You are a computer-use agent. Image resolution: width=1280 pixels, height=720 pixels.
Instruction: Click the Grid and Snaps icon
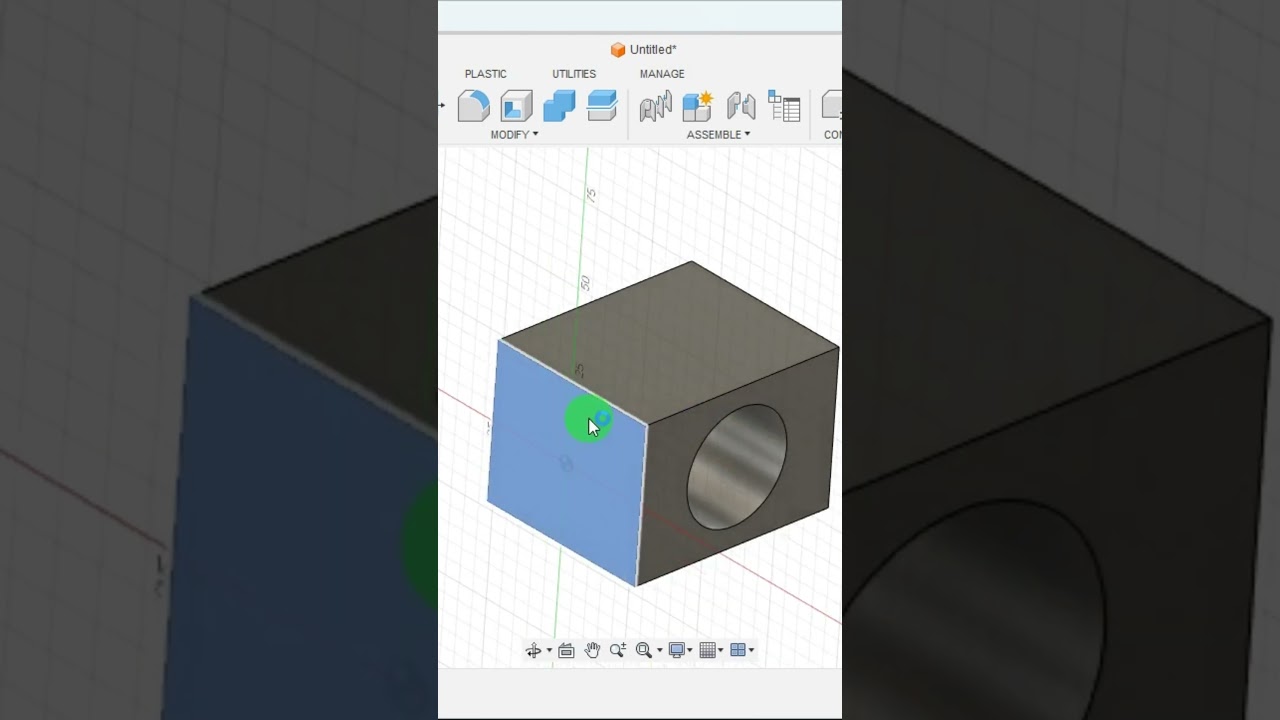(708, 650)
